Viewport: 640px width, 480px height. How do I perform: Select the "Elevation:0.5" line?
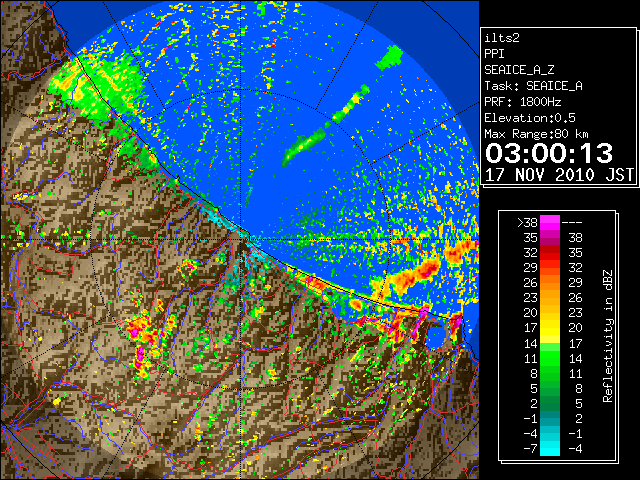point(530,118)
